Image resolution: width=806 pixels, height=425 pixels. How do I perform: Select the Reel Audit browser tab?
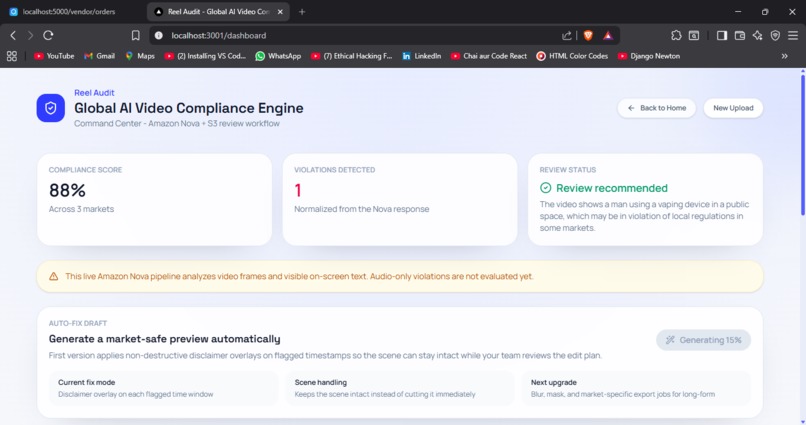click(x=216, y=11)
